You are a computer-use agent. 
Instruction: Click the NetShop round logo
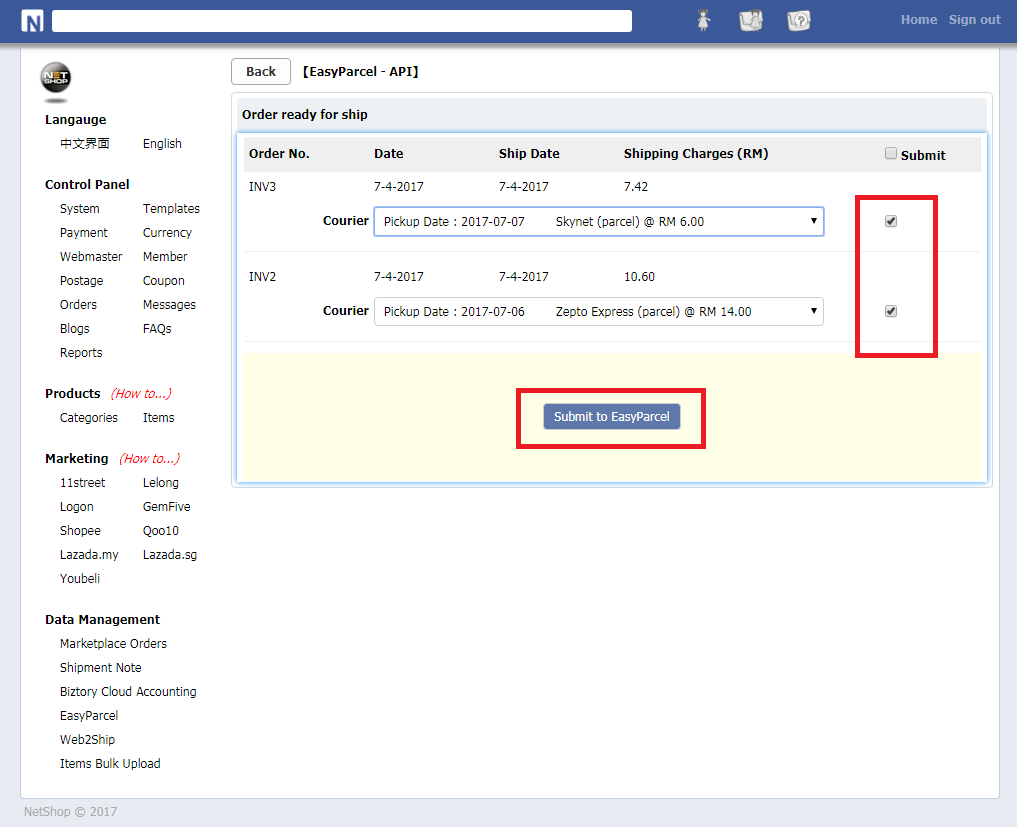(56, 78)
